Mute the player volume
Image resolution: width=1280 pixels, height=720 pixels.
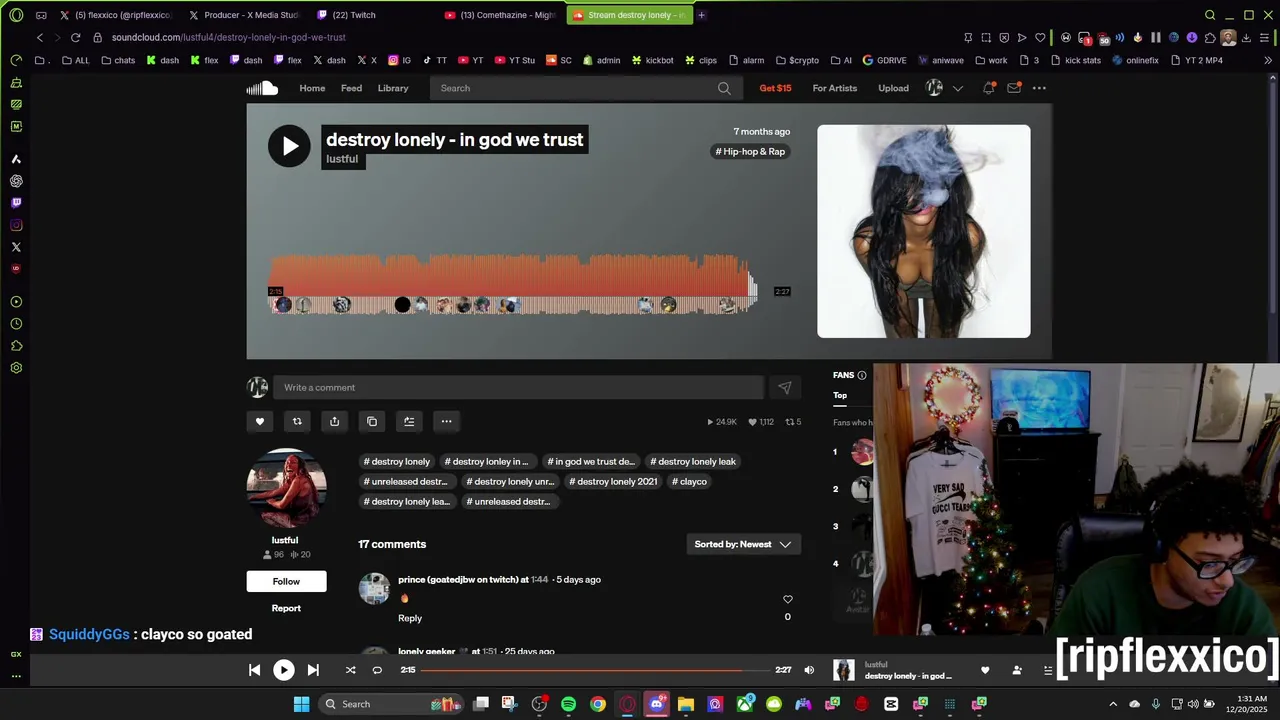(x=809, y=670)
